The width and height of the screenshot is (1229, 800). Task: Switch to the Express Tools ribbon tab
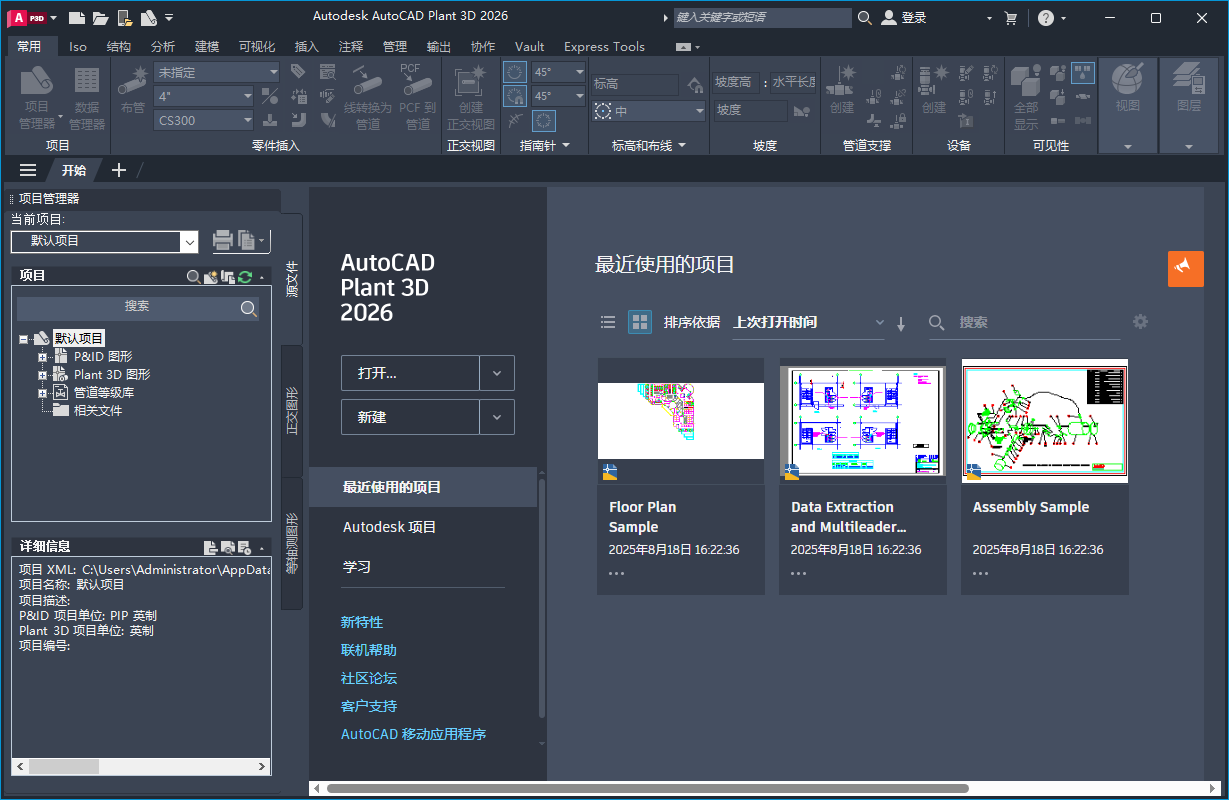coord(603,46)
